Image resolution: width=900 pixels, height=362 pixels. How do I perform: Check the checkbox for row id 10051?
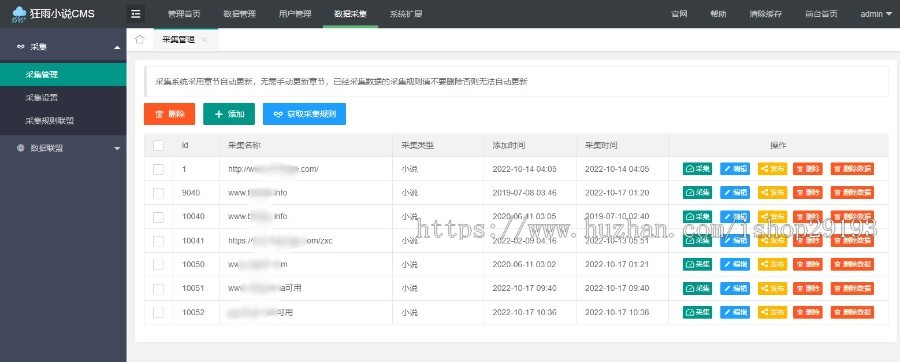[x=158, y=289]
